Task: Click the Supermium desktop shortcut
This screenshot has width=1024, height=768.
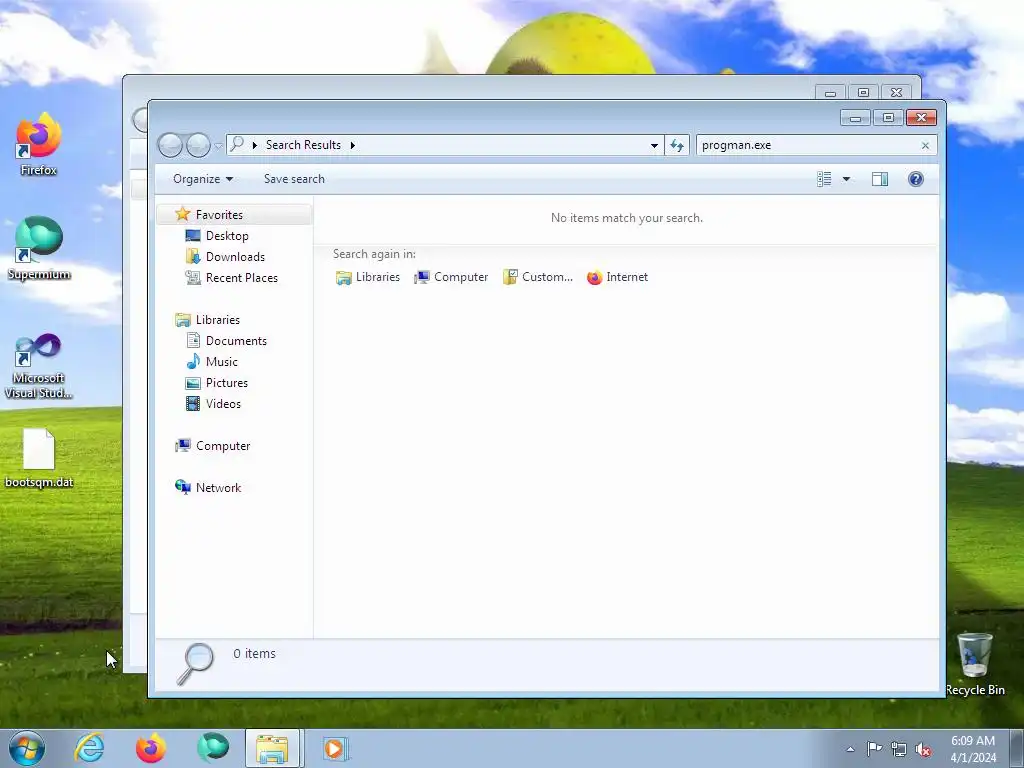Action: point(39,248)
